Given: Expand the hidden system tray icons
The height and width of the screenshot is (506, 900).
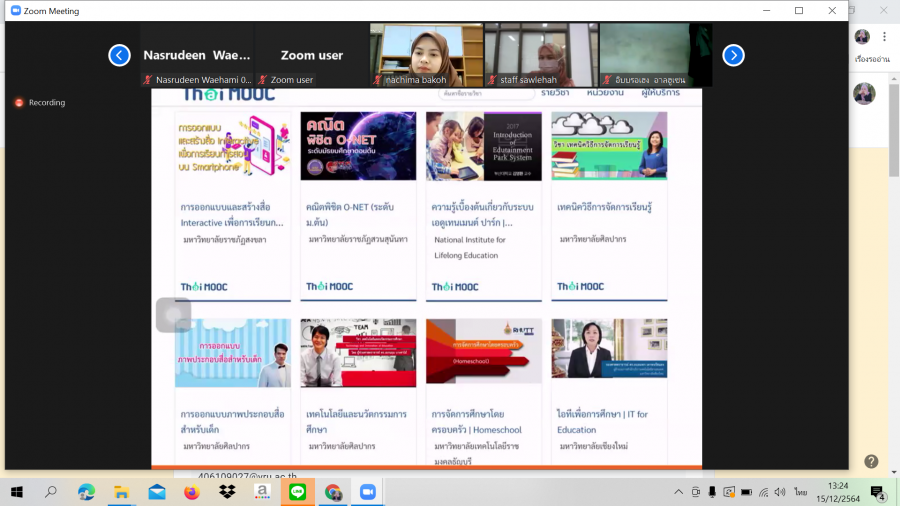Looking at the screenshot, I should tap(678, 492).
